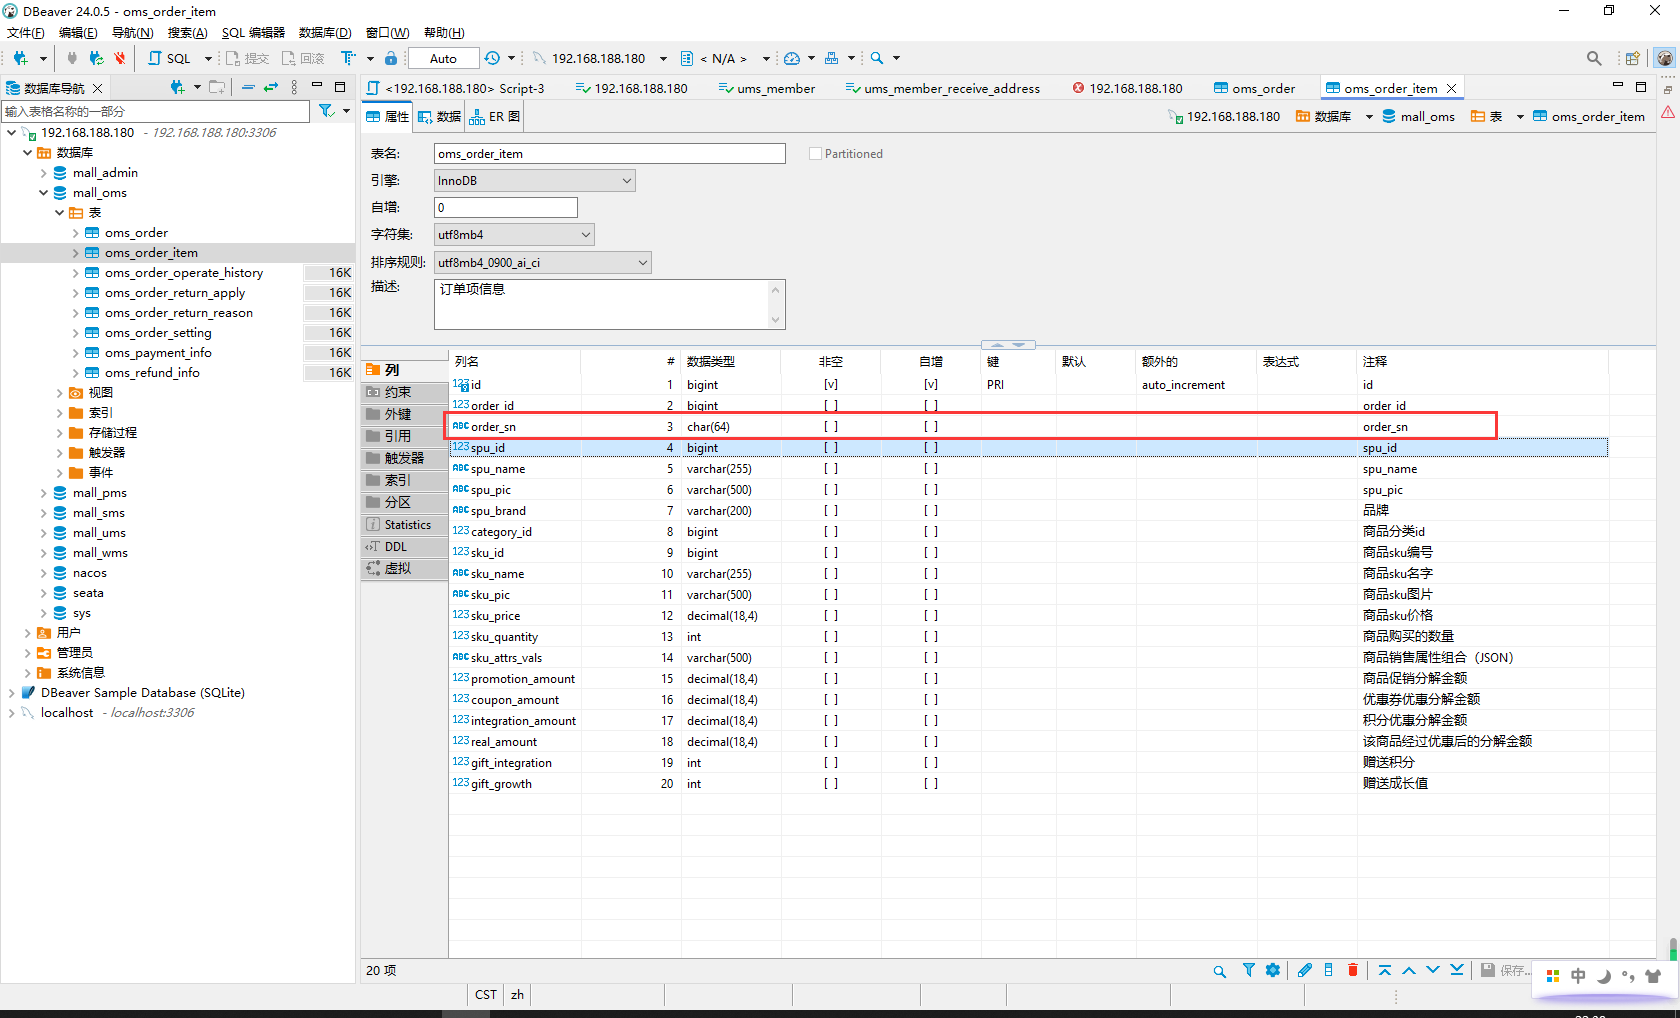Open a new SQL editor with SQL button

[x=169, y=58]
